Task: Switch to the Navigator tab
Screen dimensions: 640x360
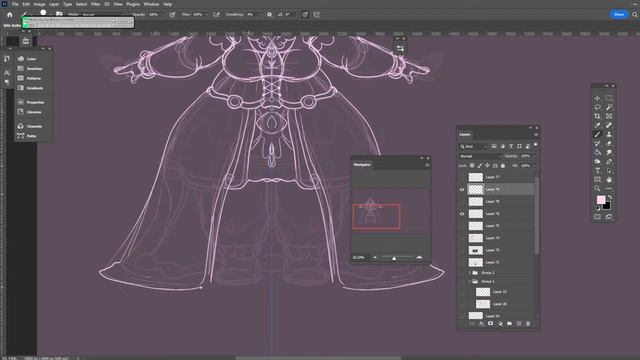Action: [362, 164]
